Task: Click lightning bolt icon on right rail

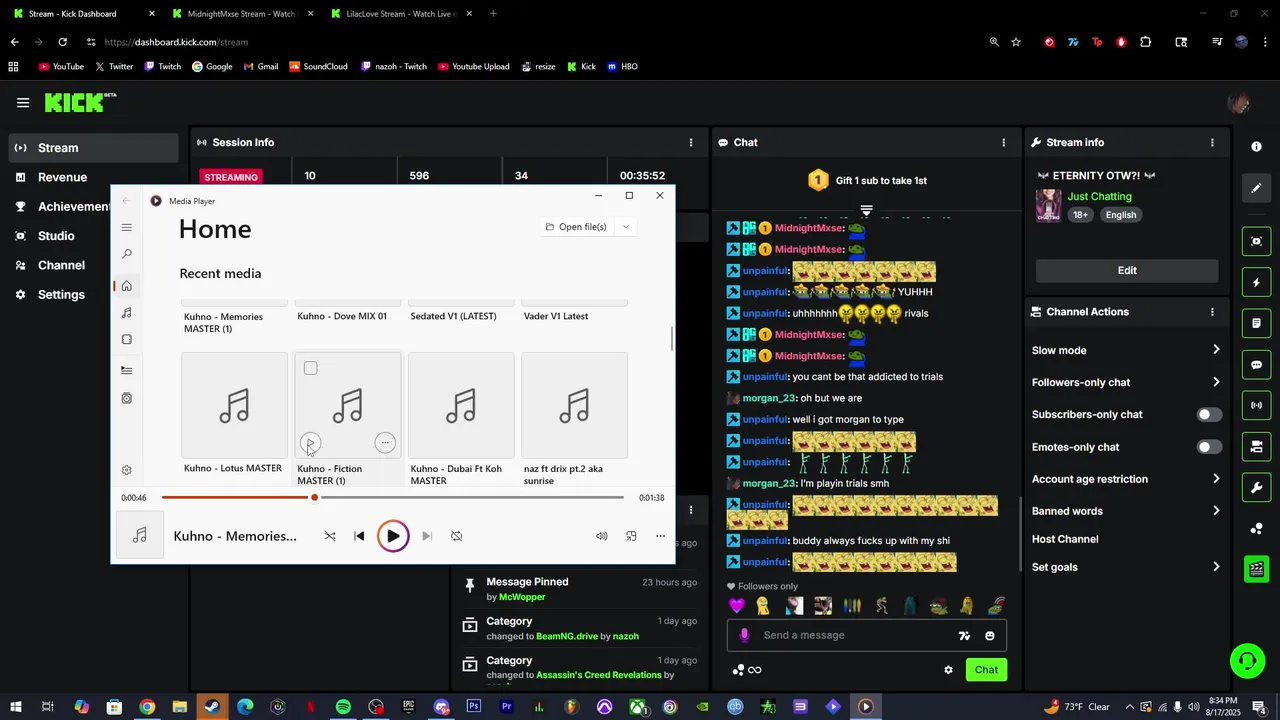Action: point(1257,283)
